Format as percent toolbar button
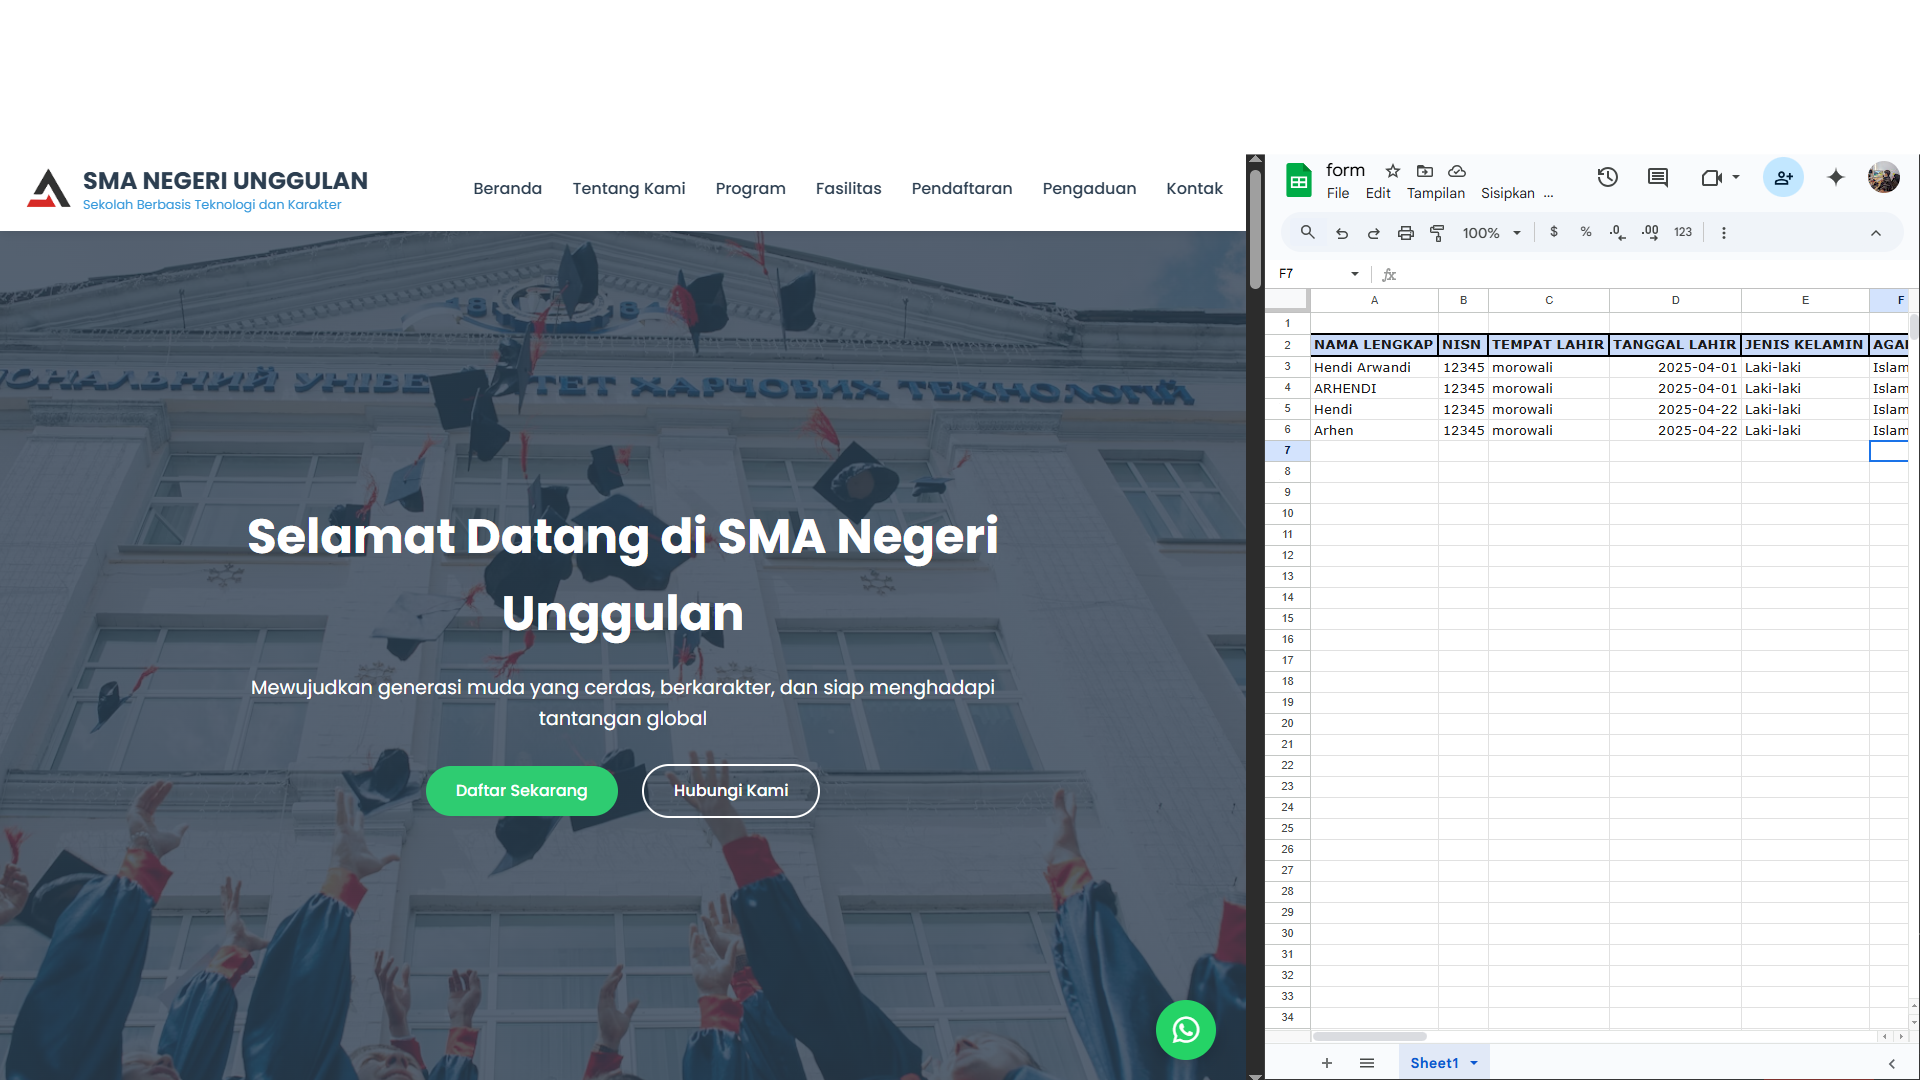The image size is (1920, 1080). click(1585, 232)
